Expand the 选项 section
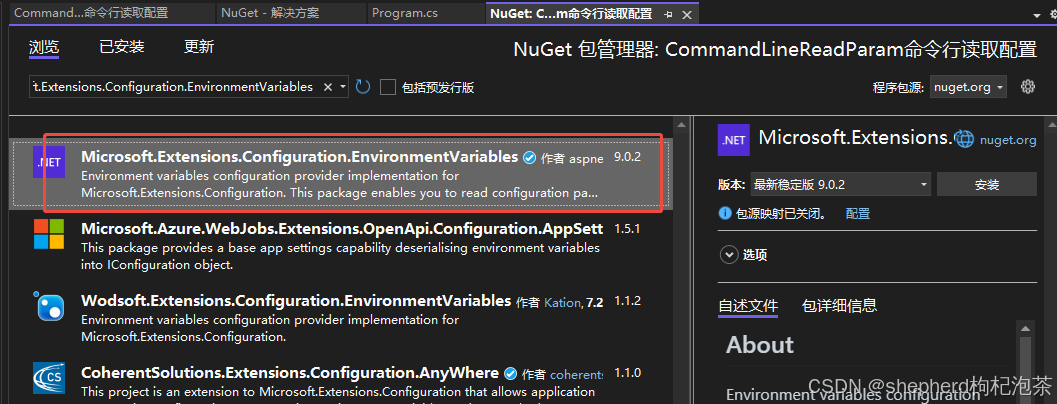This screenshot has height=404, width=1057. tap(729, 255)
